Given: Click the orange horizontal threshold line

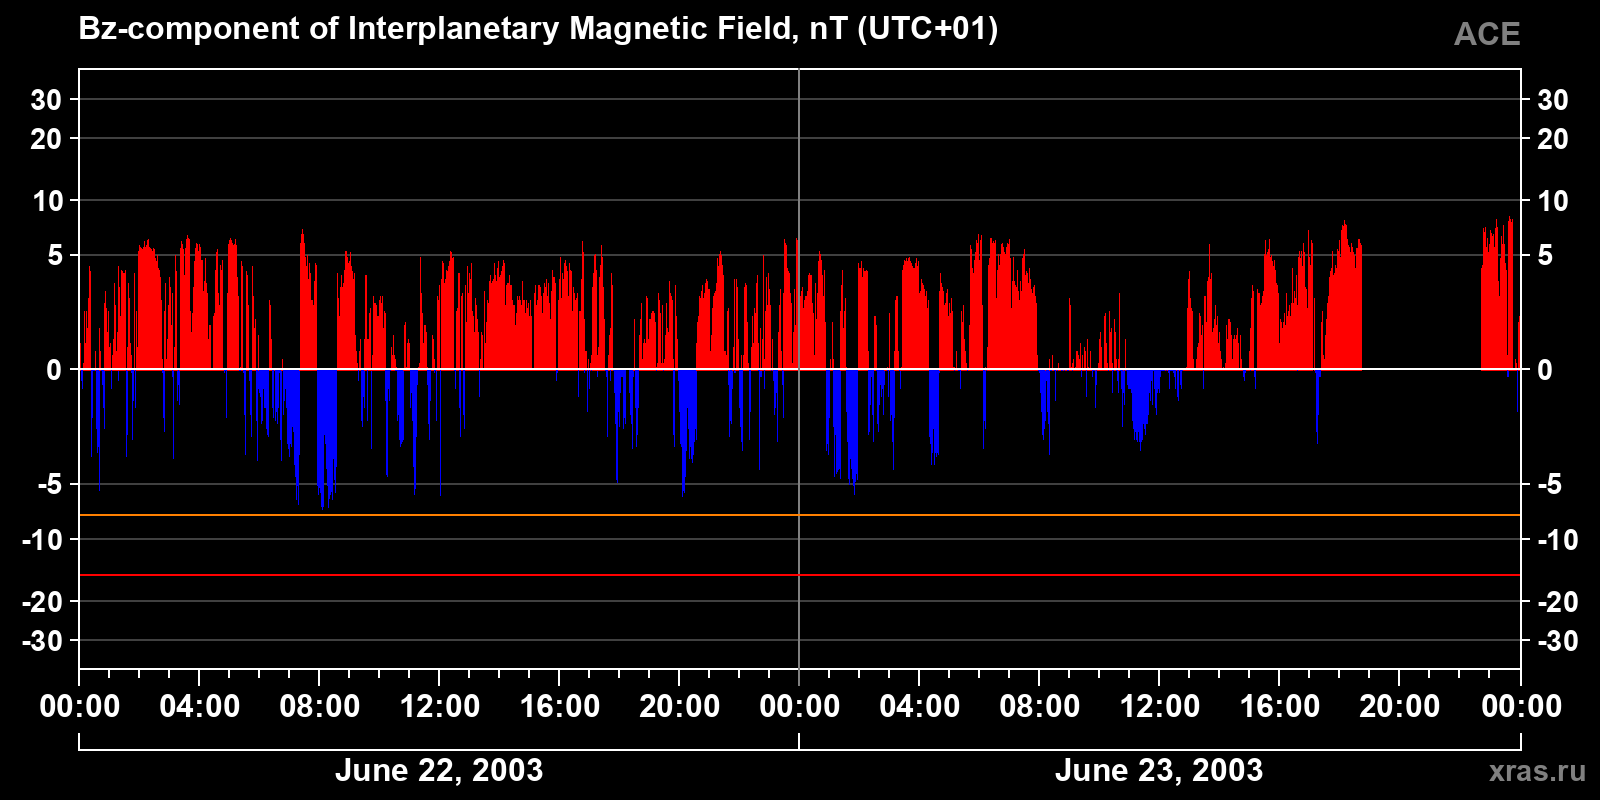Looking at the screenshot, I should coord(800,515).
